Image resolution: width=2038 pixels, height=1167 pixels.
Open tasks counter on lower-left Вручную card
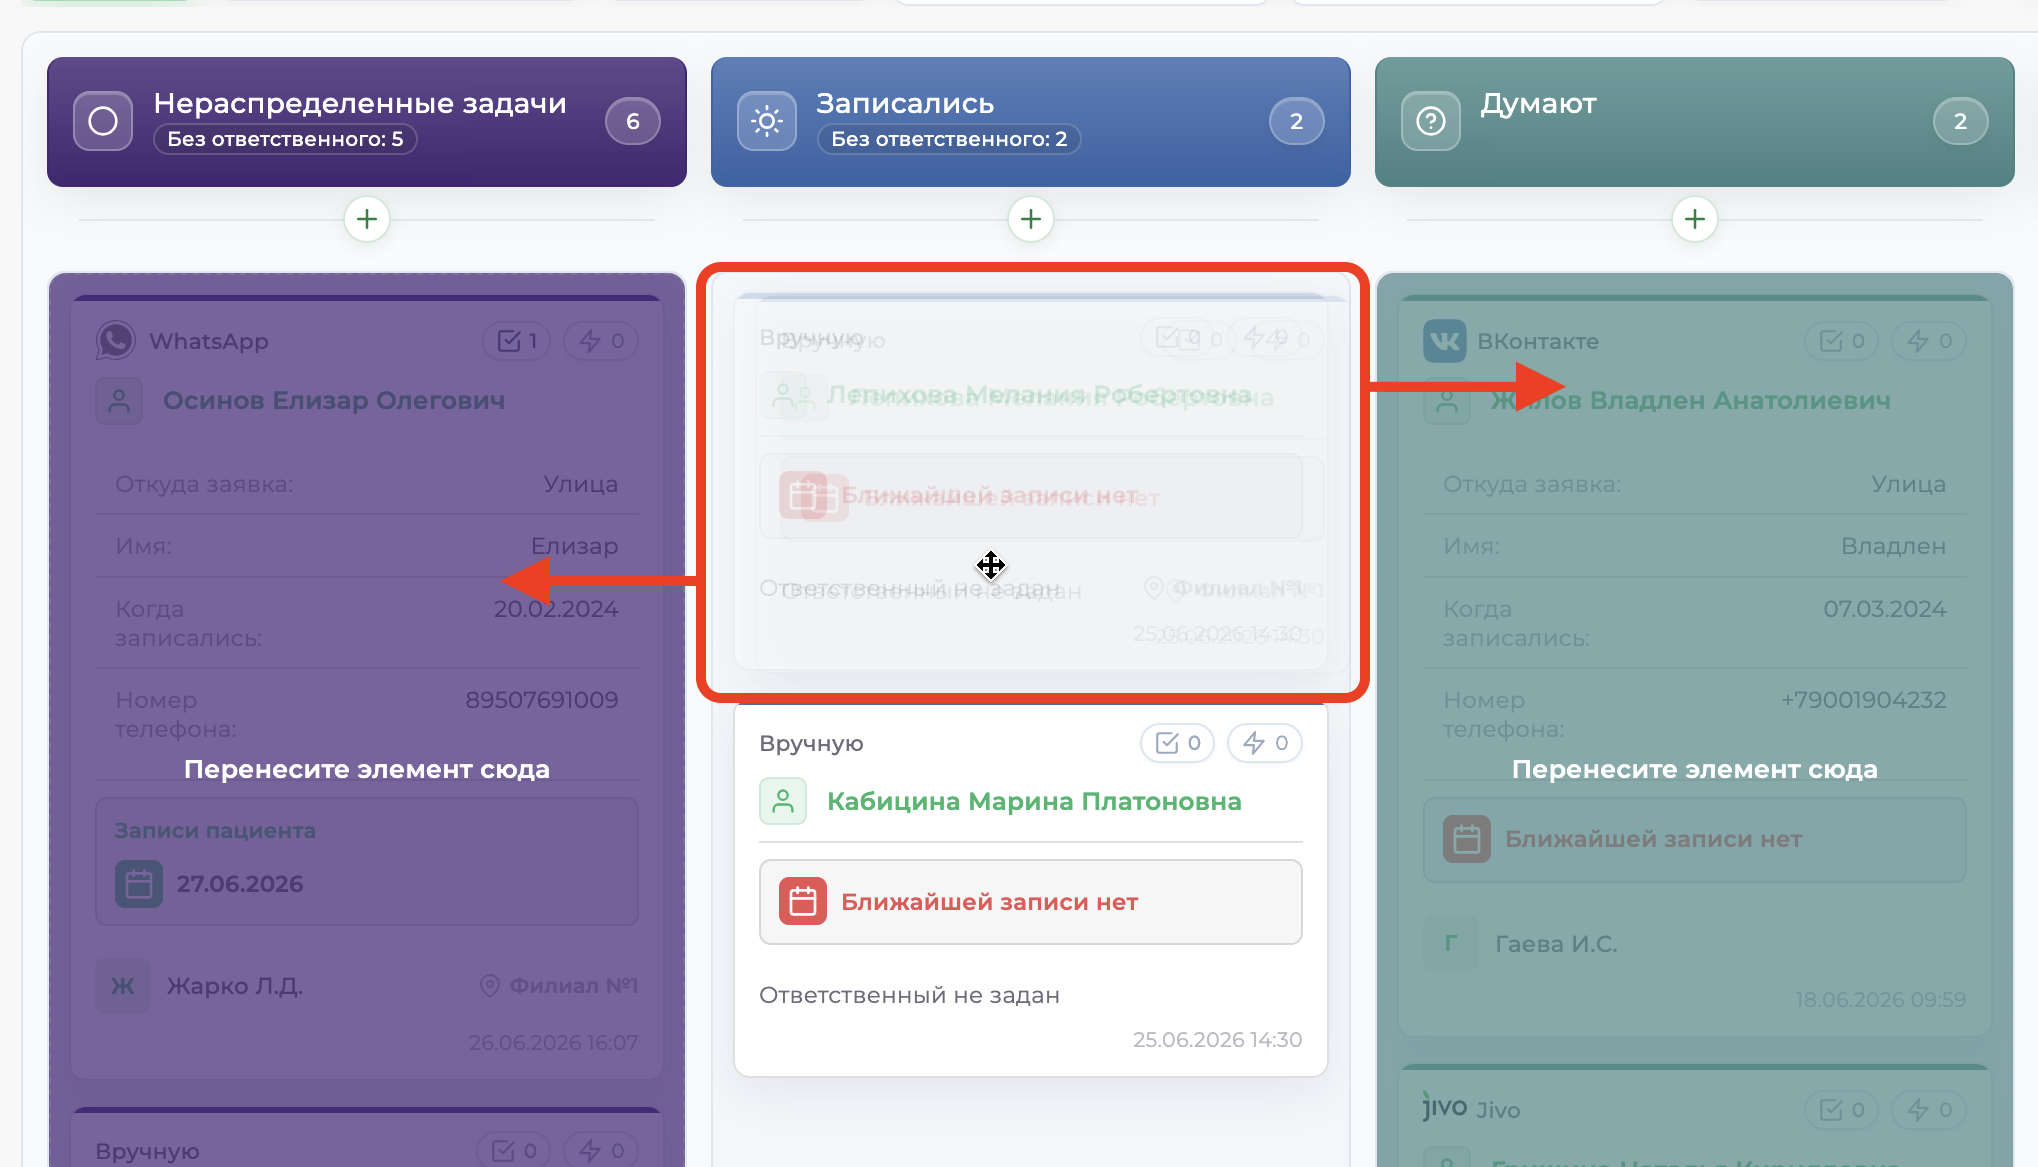click(x=513, y=1151)
